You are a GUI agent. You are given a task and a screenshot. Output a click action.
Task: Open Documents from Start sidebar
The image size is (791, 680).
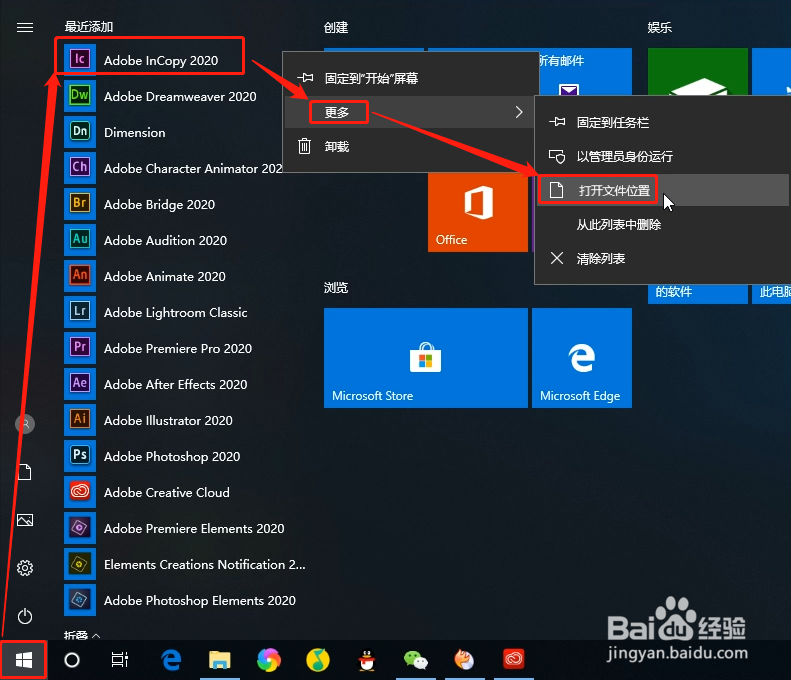(25, 472)
